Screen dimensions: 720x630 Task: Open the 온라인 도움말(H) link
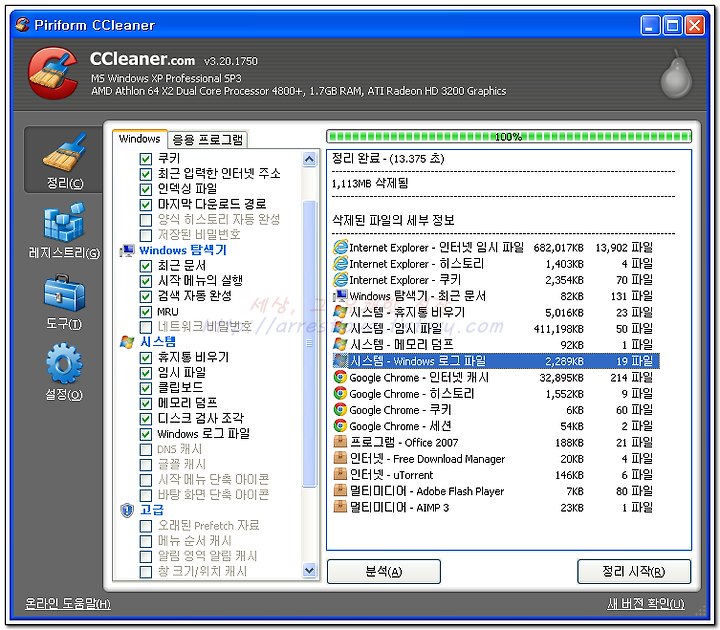pyautogui.click(x=68, y=603)
